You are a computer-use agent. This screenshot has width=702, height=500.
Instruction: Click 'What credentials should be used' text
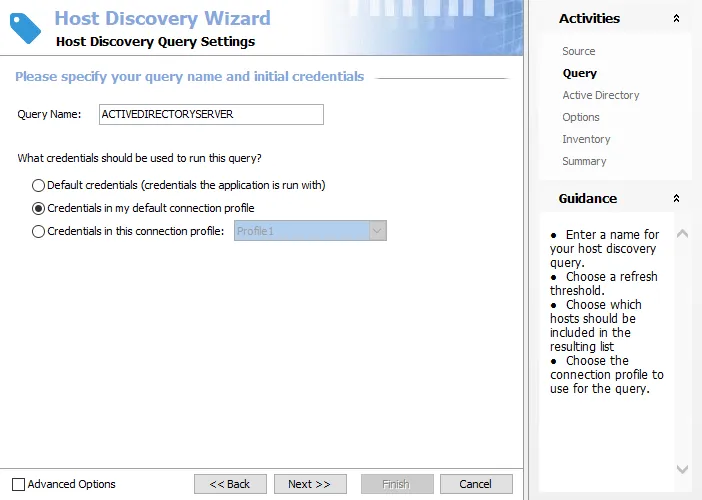[x=139, y=158]
